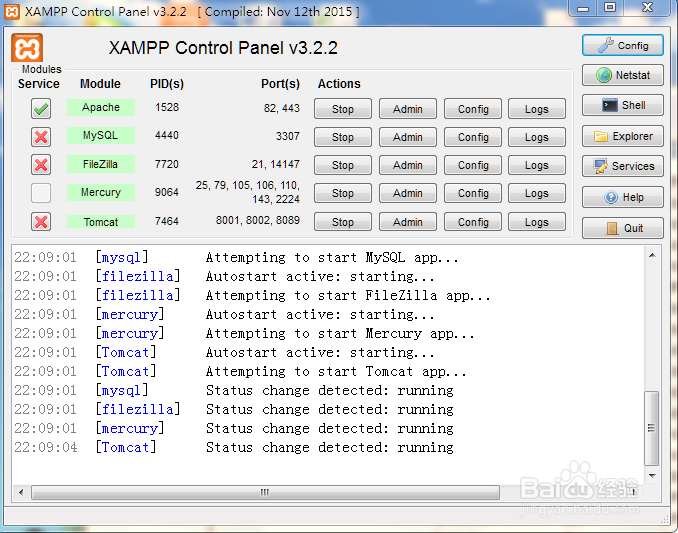Click the Tomcat module label
Screen dimensions: 678x533
click(x=101, y=222)
